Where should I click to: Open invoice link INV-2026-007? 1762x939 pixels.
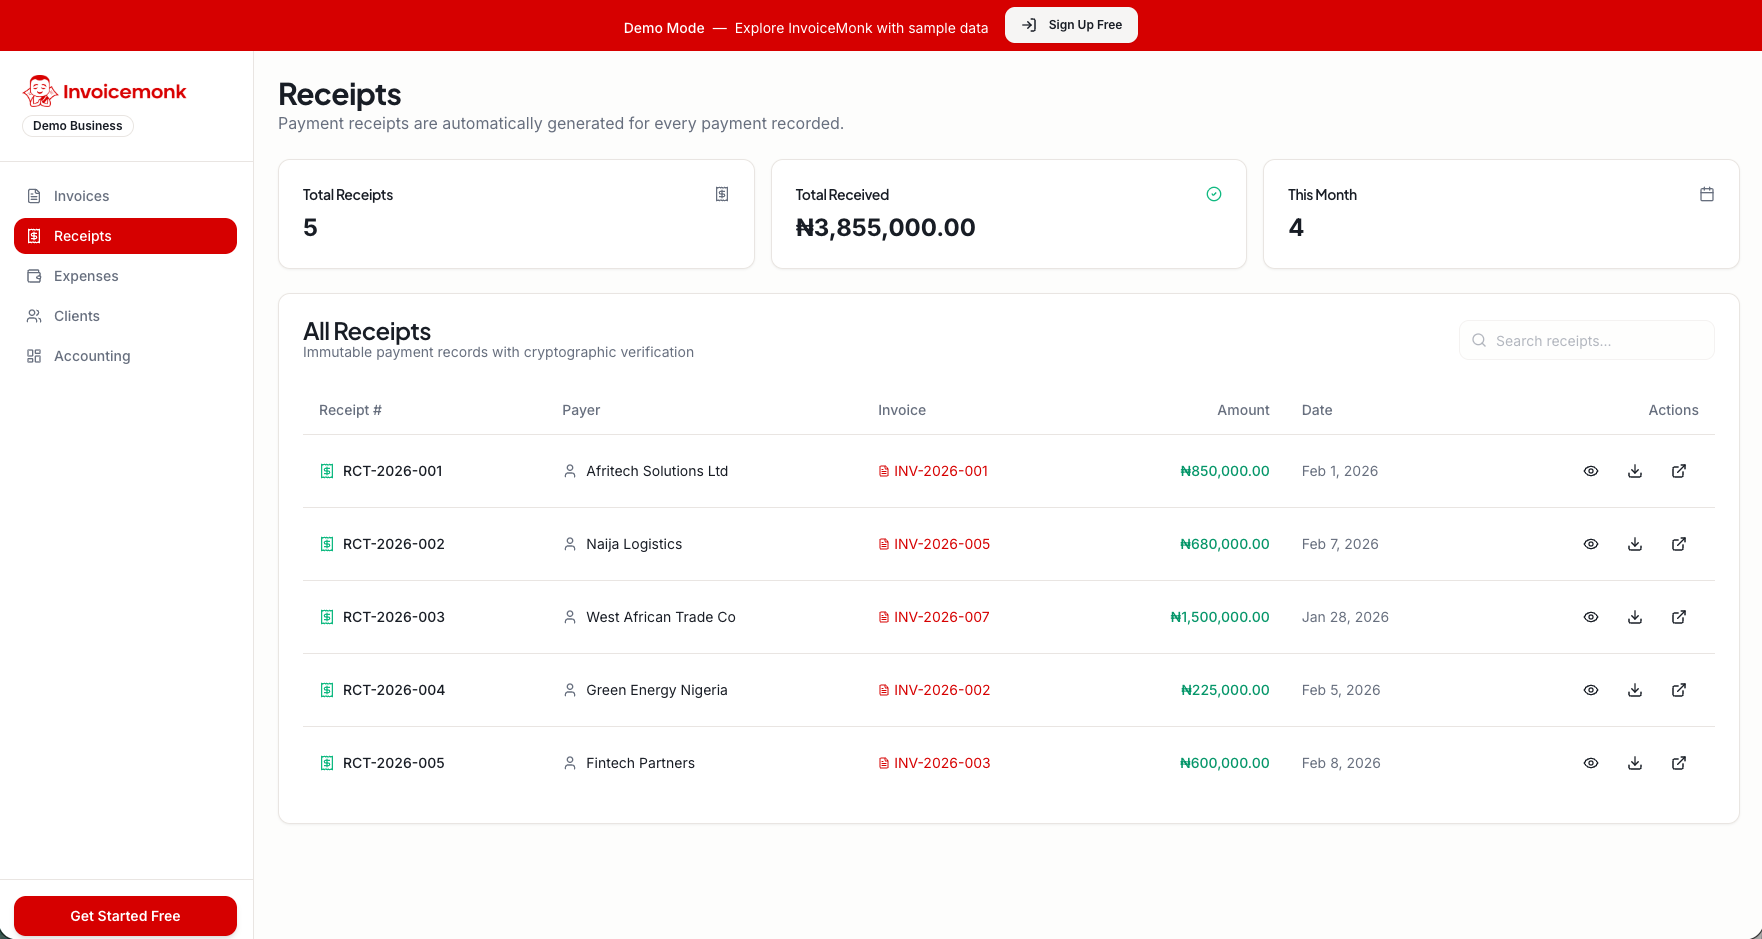point(934,617)
